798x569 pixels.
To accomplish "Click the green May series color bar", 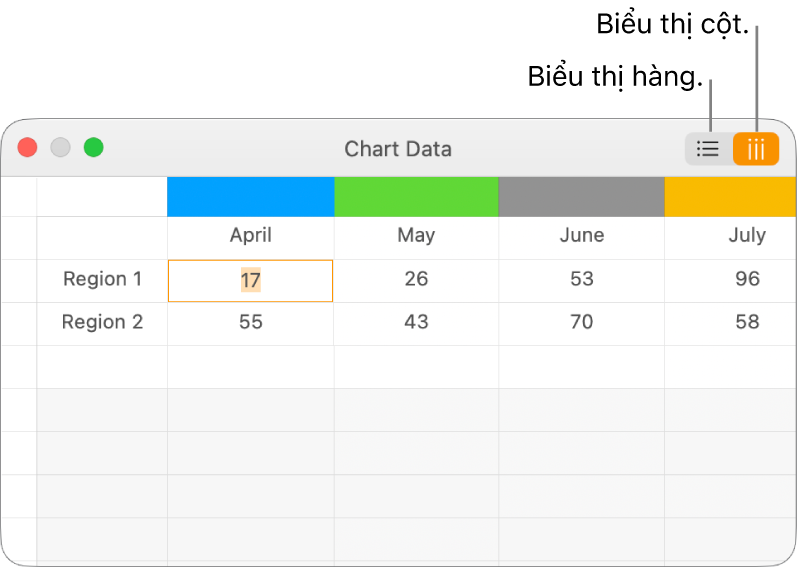I will point(416,197).
